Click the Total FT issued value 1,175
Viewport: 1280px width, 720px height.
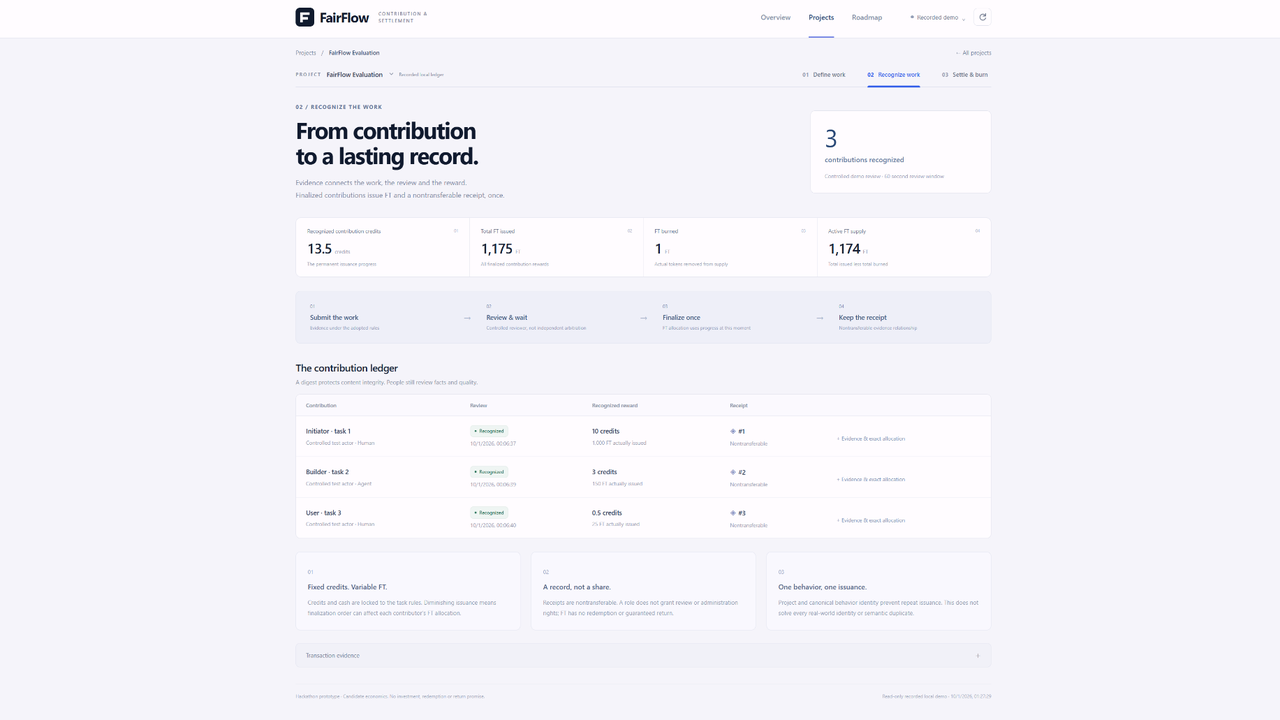[497, 249]
